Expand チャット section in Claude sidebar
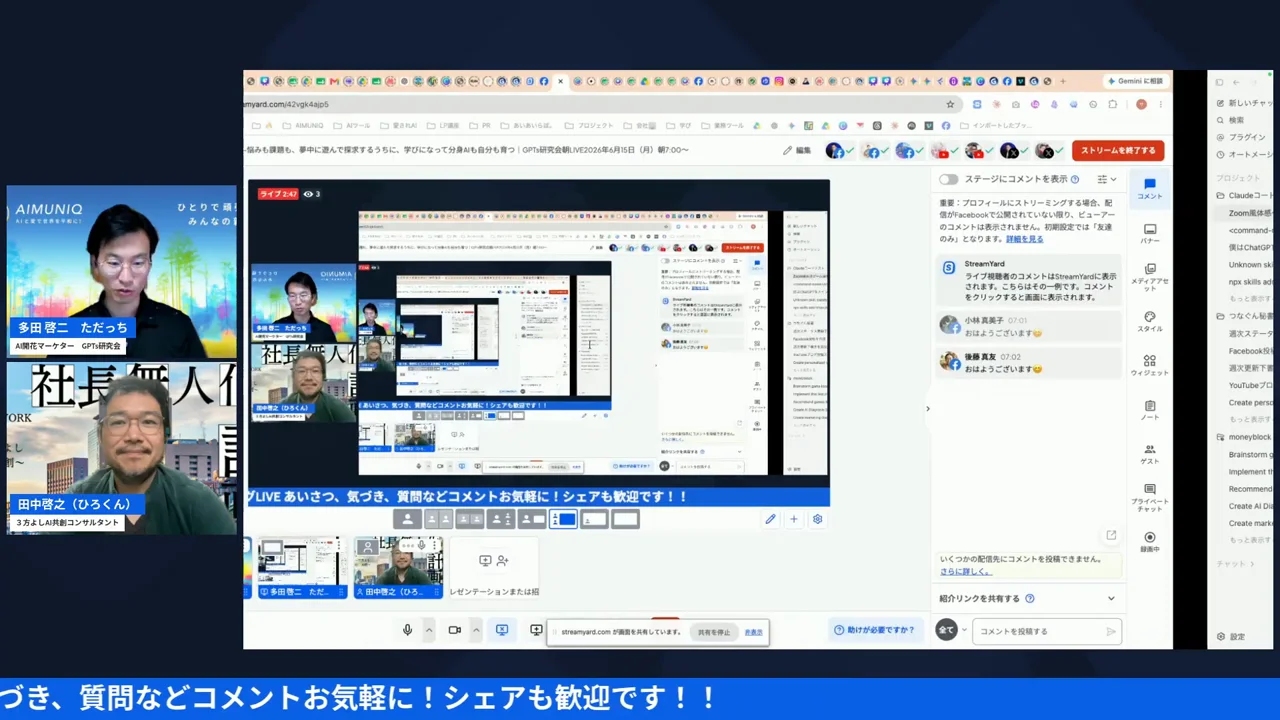 pyautogui.click(x=1235, y=564)
